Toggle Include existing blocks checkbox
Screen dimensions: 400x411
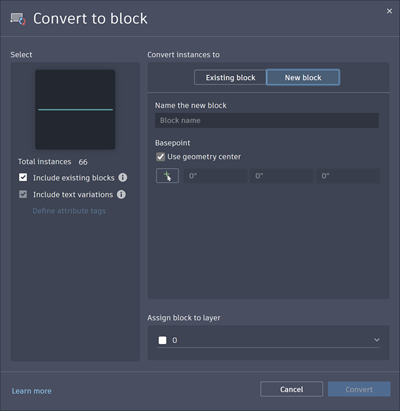pyautogui.click(x=23, y=177)
